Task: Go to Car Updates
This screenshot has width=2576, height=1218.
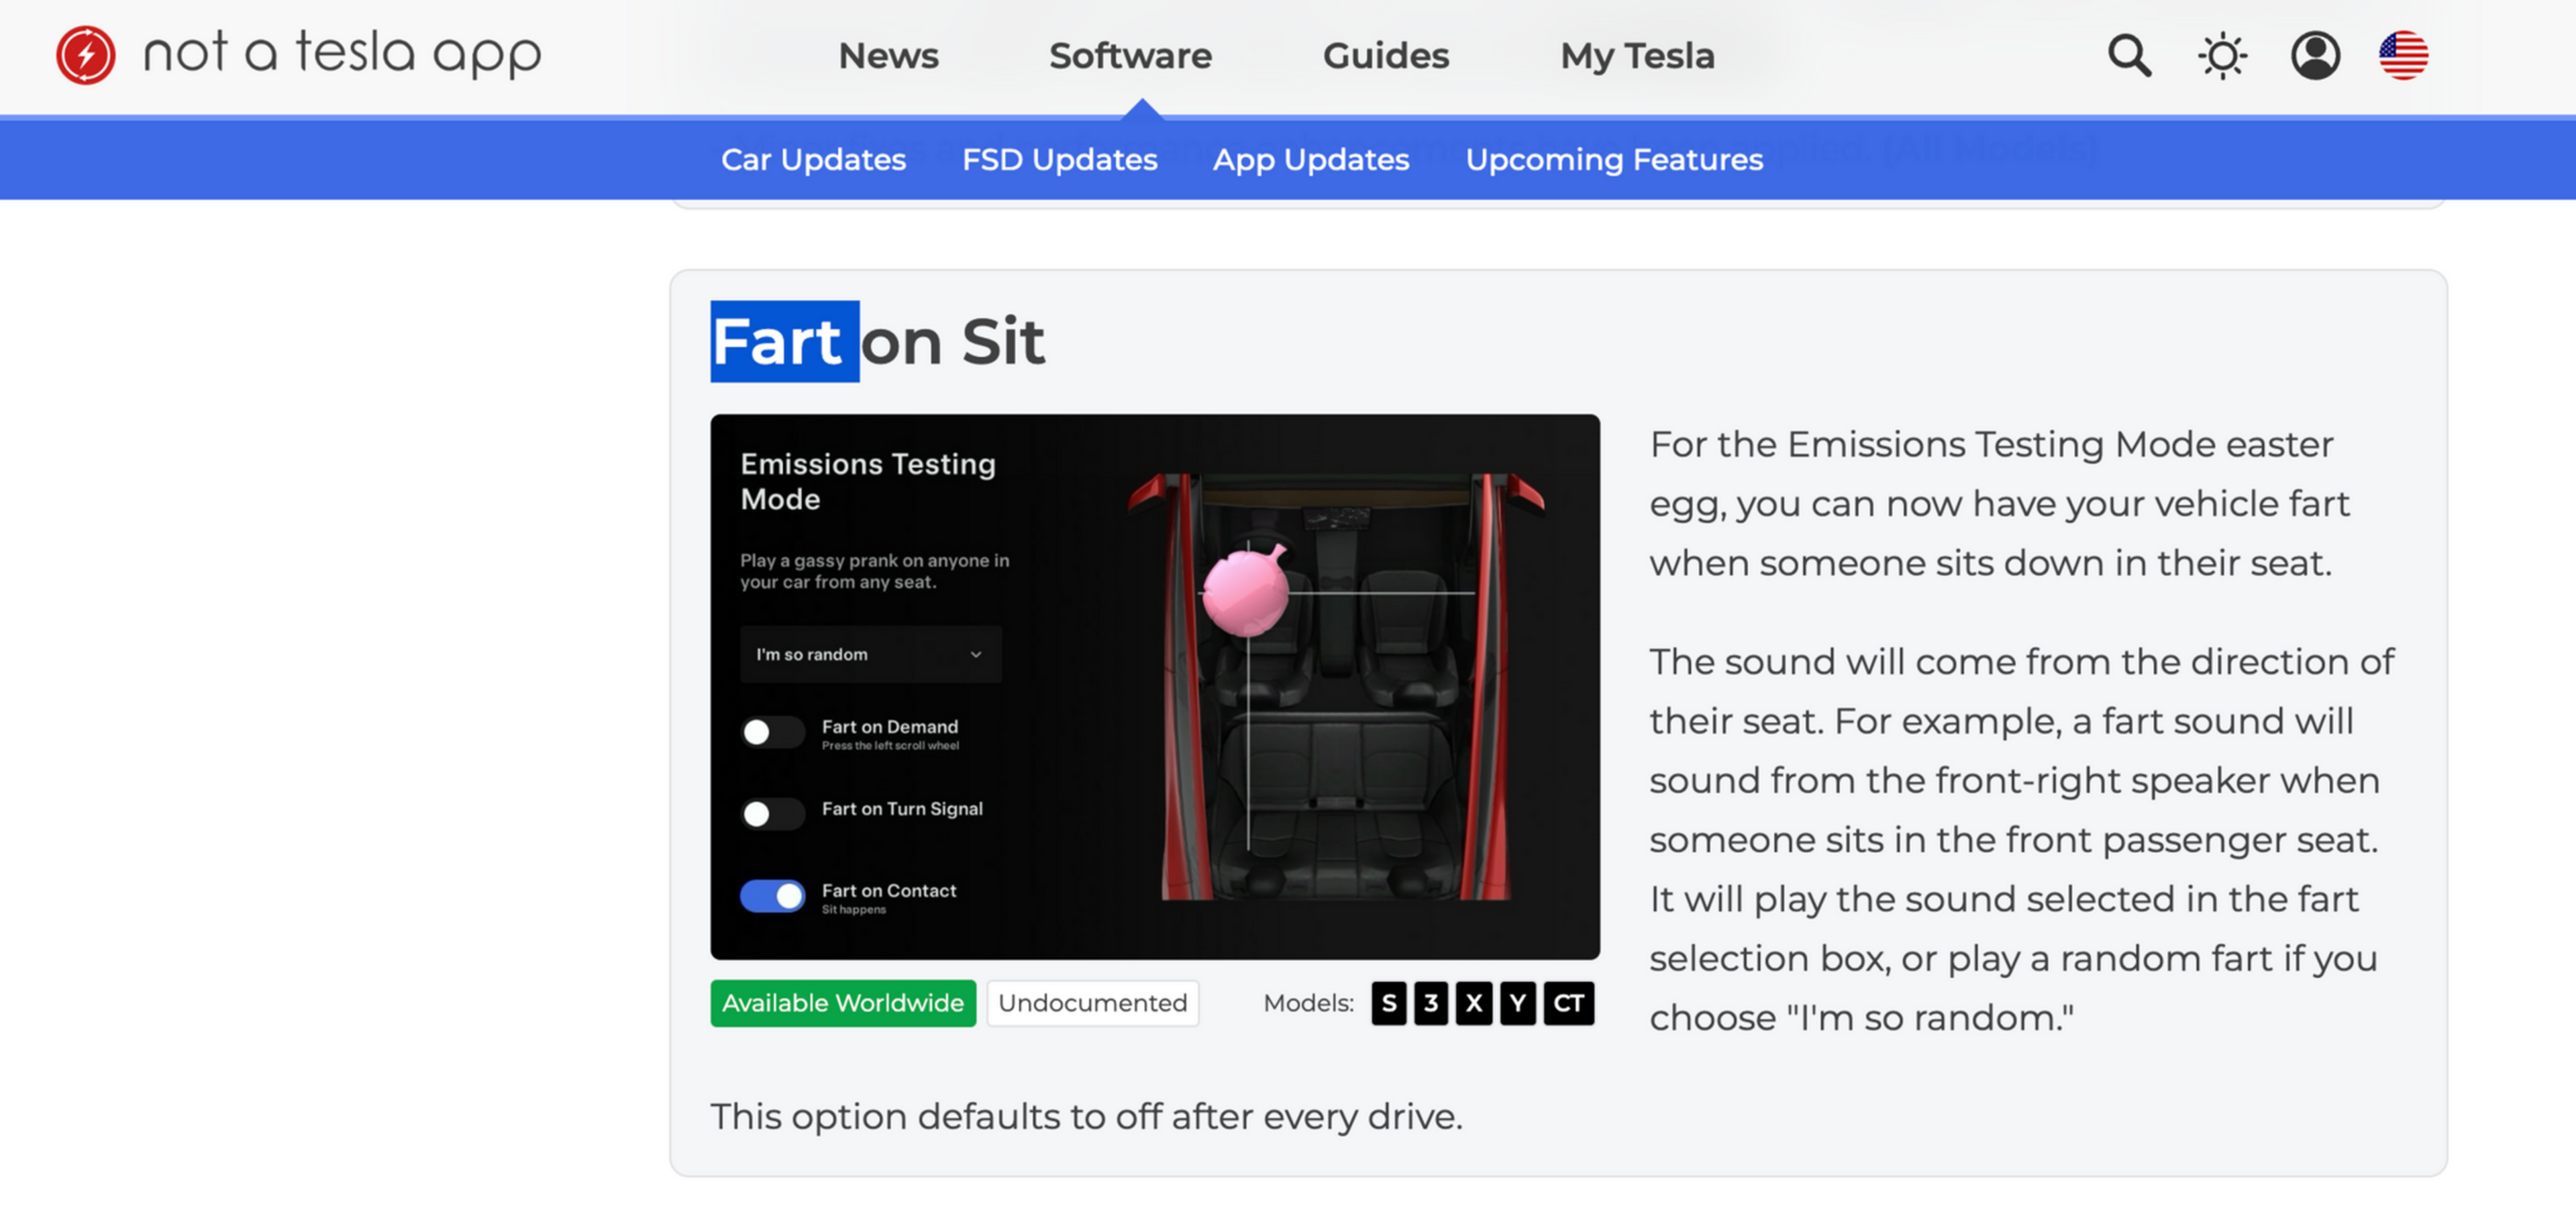Action: click(x=813, y=159)
